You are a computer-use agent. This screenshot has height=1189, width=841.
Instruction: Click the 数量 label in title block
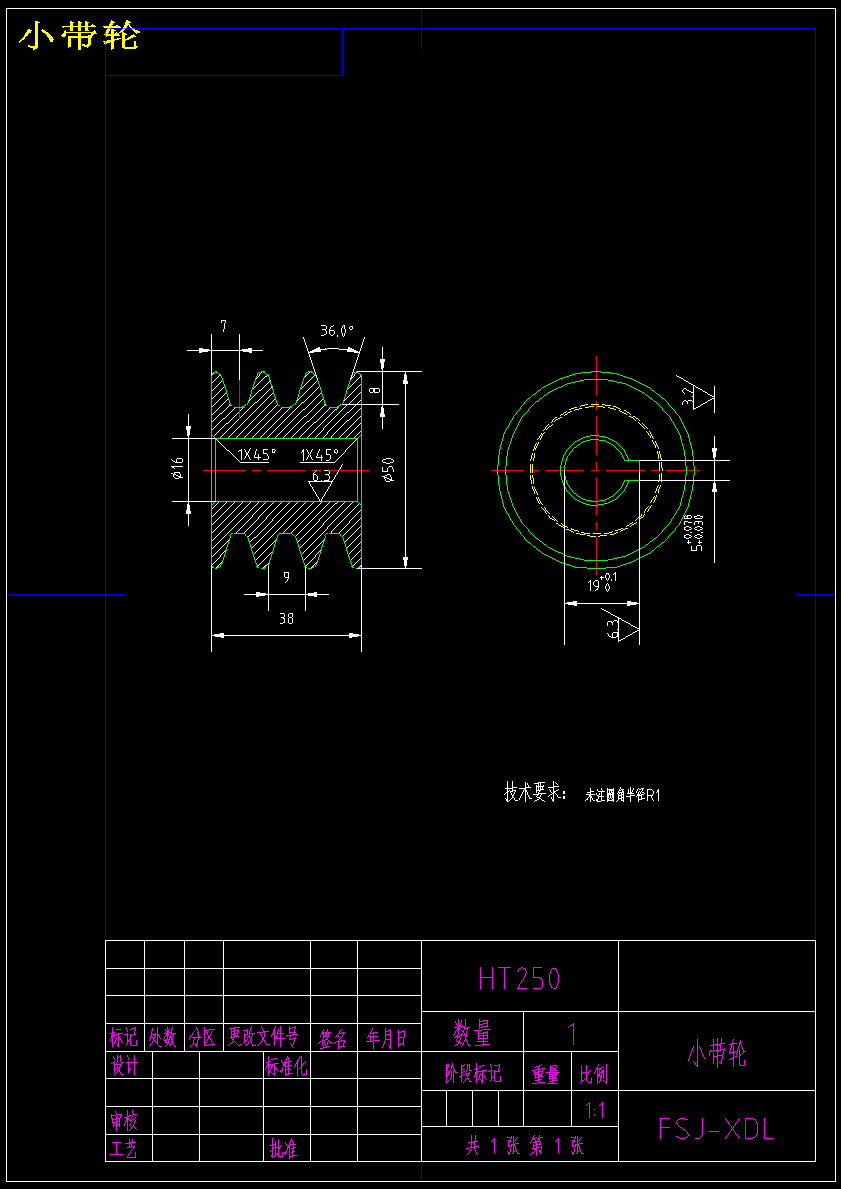[x=472, y=1032]
